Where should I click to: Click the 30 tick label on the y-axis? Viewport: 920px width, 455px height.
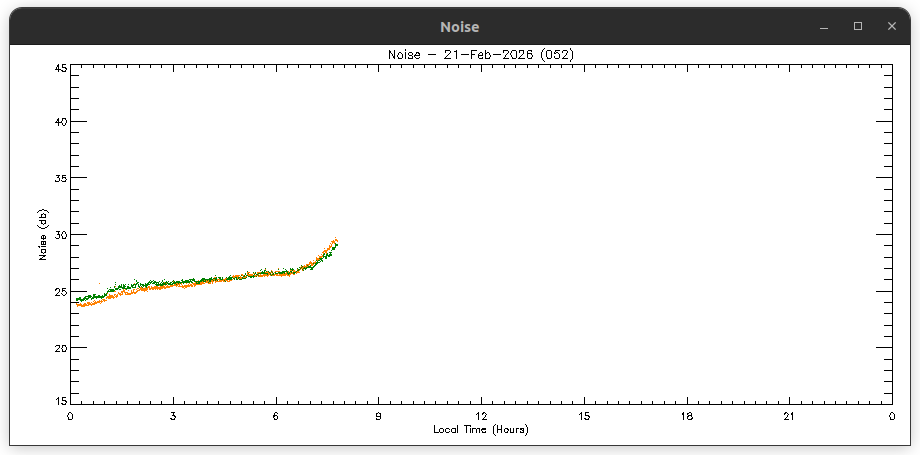pyautogui.click(x=60, y=235)
